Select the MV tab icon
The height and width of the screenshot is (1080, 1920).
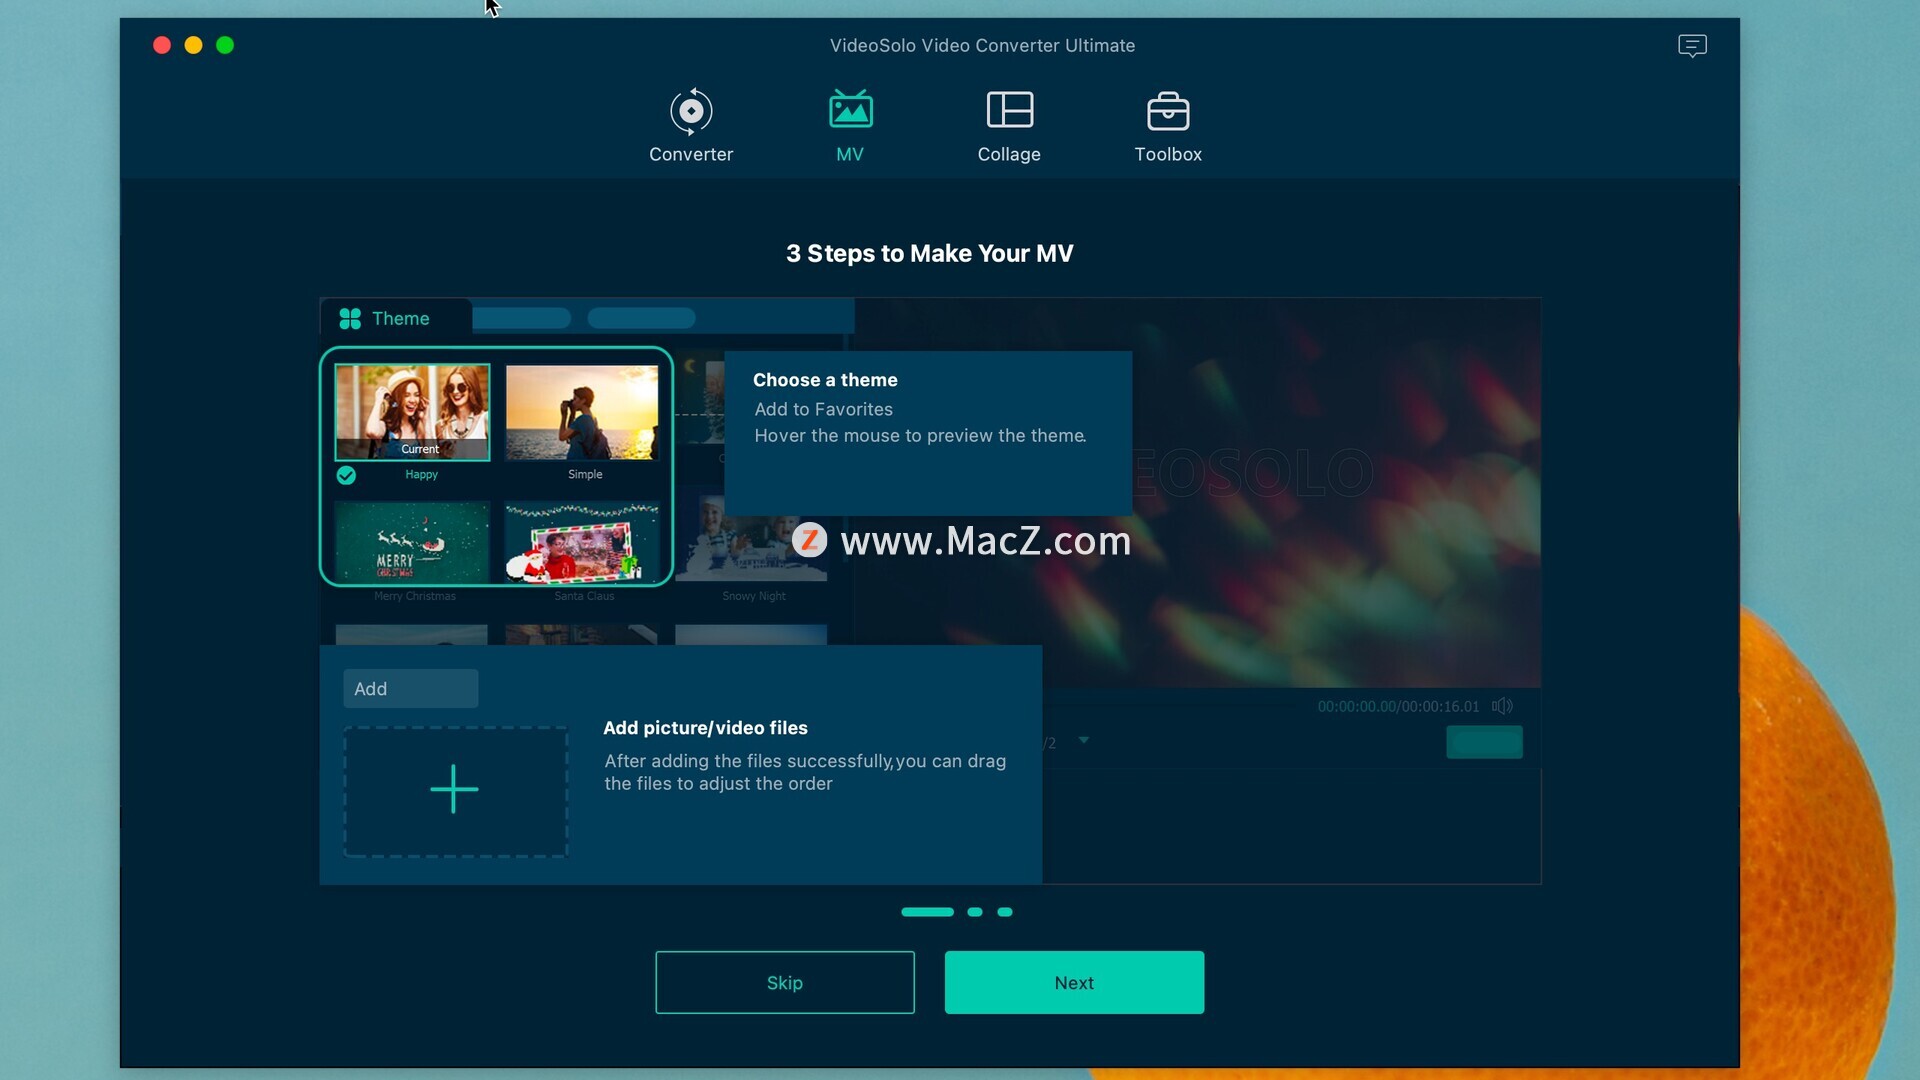pos(850,109)
